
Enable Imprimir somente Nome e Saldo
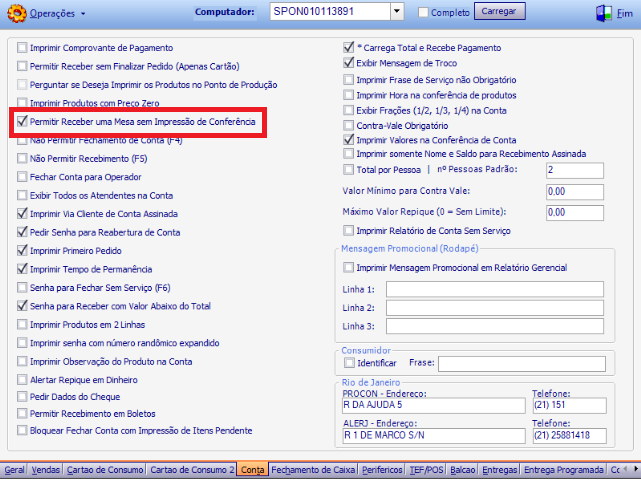(348, 154)
